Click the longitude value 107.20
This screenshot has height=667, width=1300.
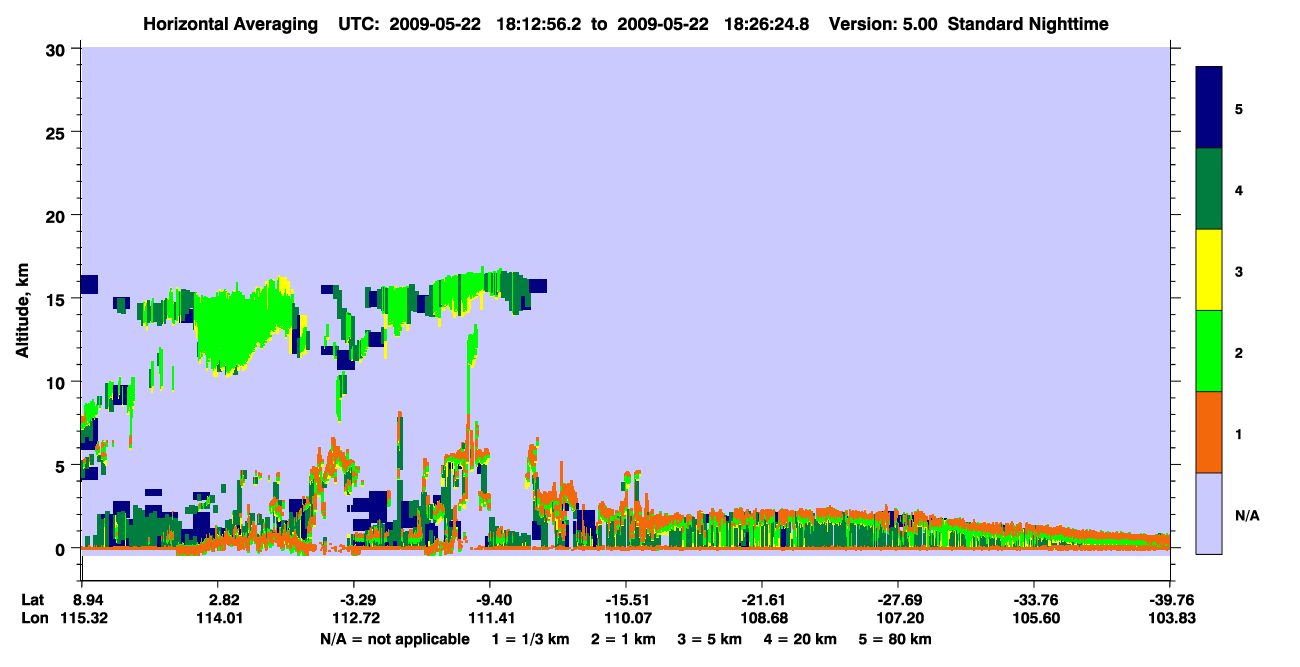(898, 619)
